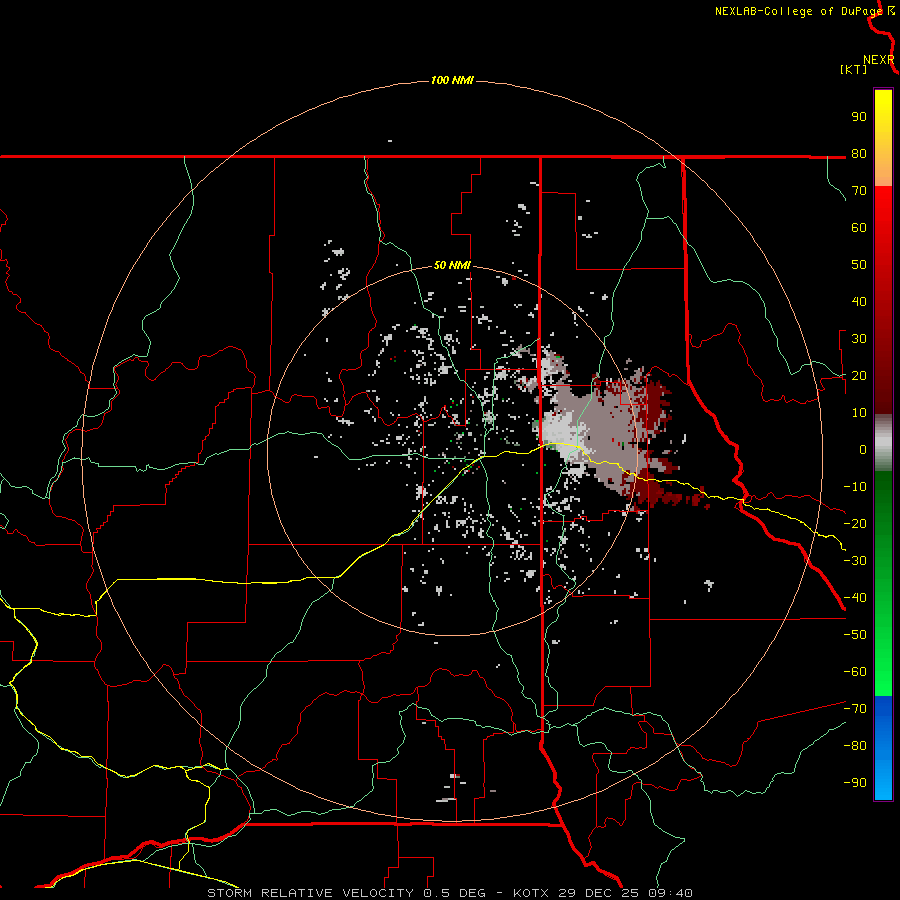Click the 100 NMI range ring label
Screen dimensions: 900x900
click(x=452, y=80)
